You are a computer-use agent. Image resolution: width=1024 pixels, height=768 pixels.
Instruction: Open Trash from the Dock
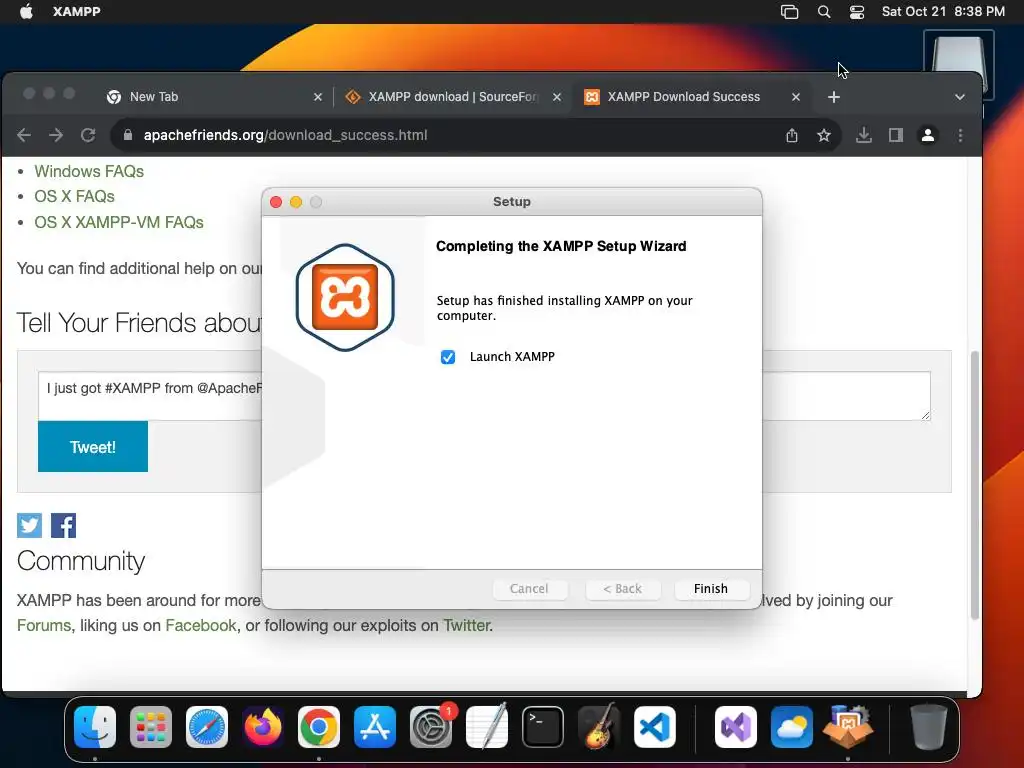point(929,727)
